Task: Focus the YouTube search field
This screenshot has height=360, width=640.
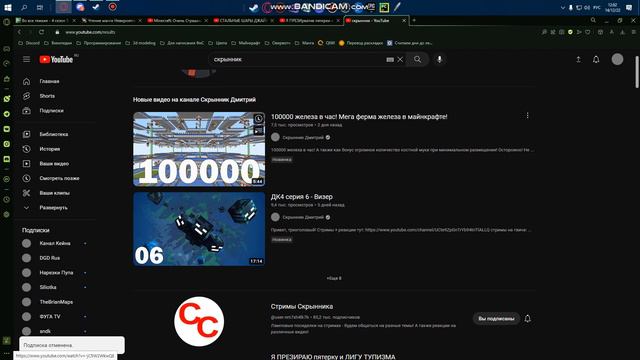Action: 298,60
